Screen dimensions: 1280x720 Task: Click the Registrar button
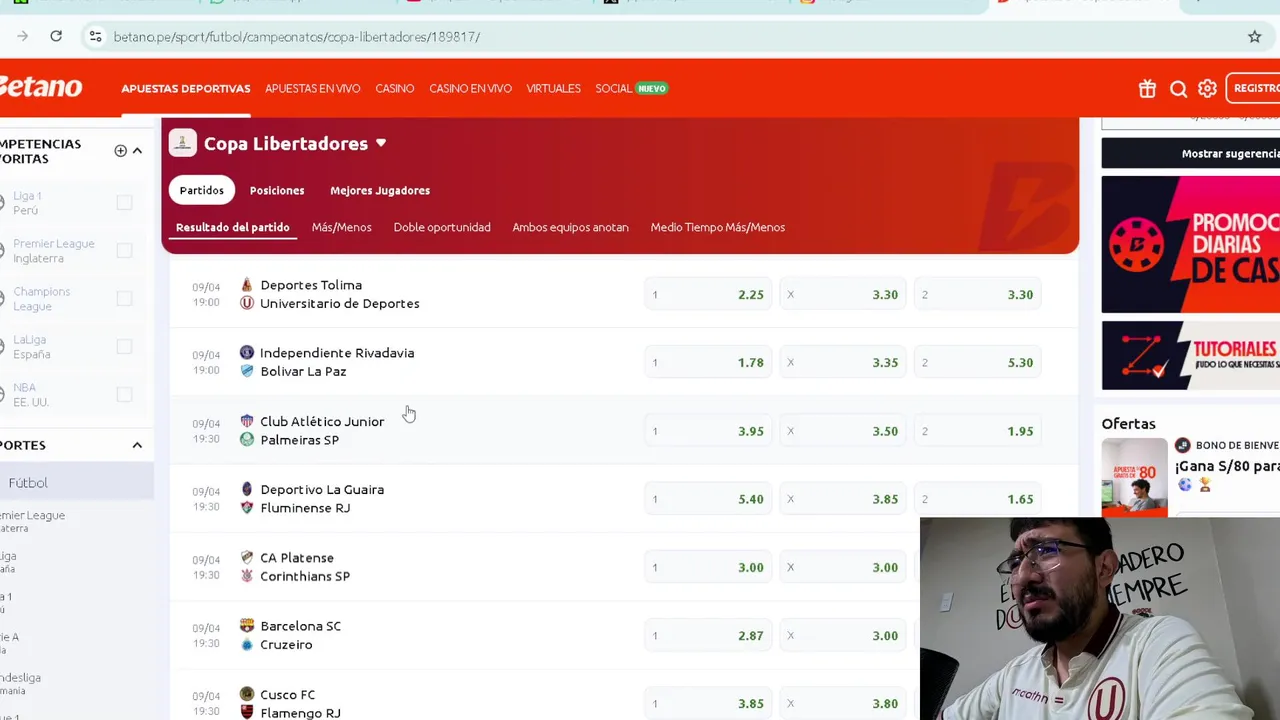click(1254, 89)
